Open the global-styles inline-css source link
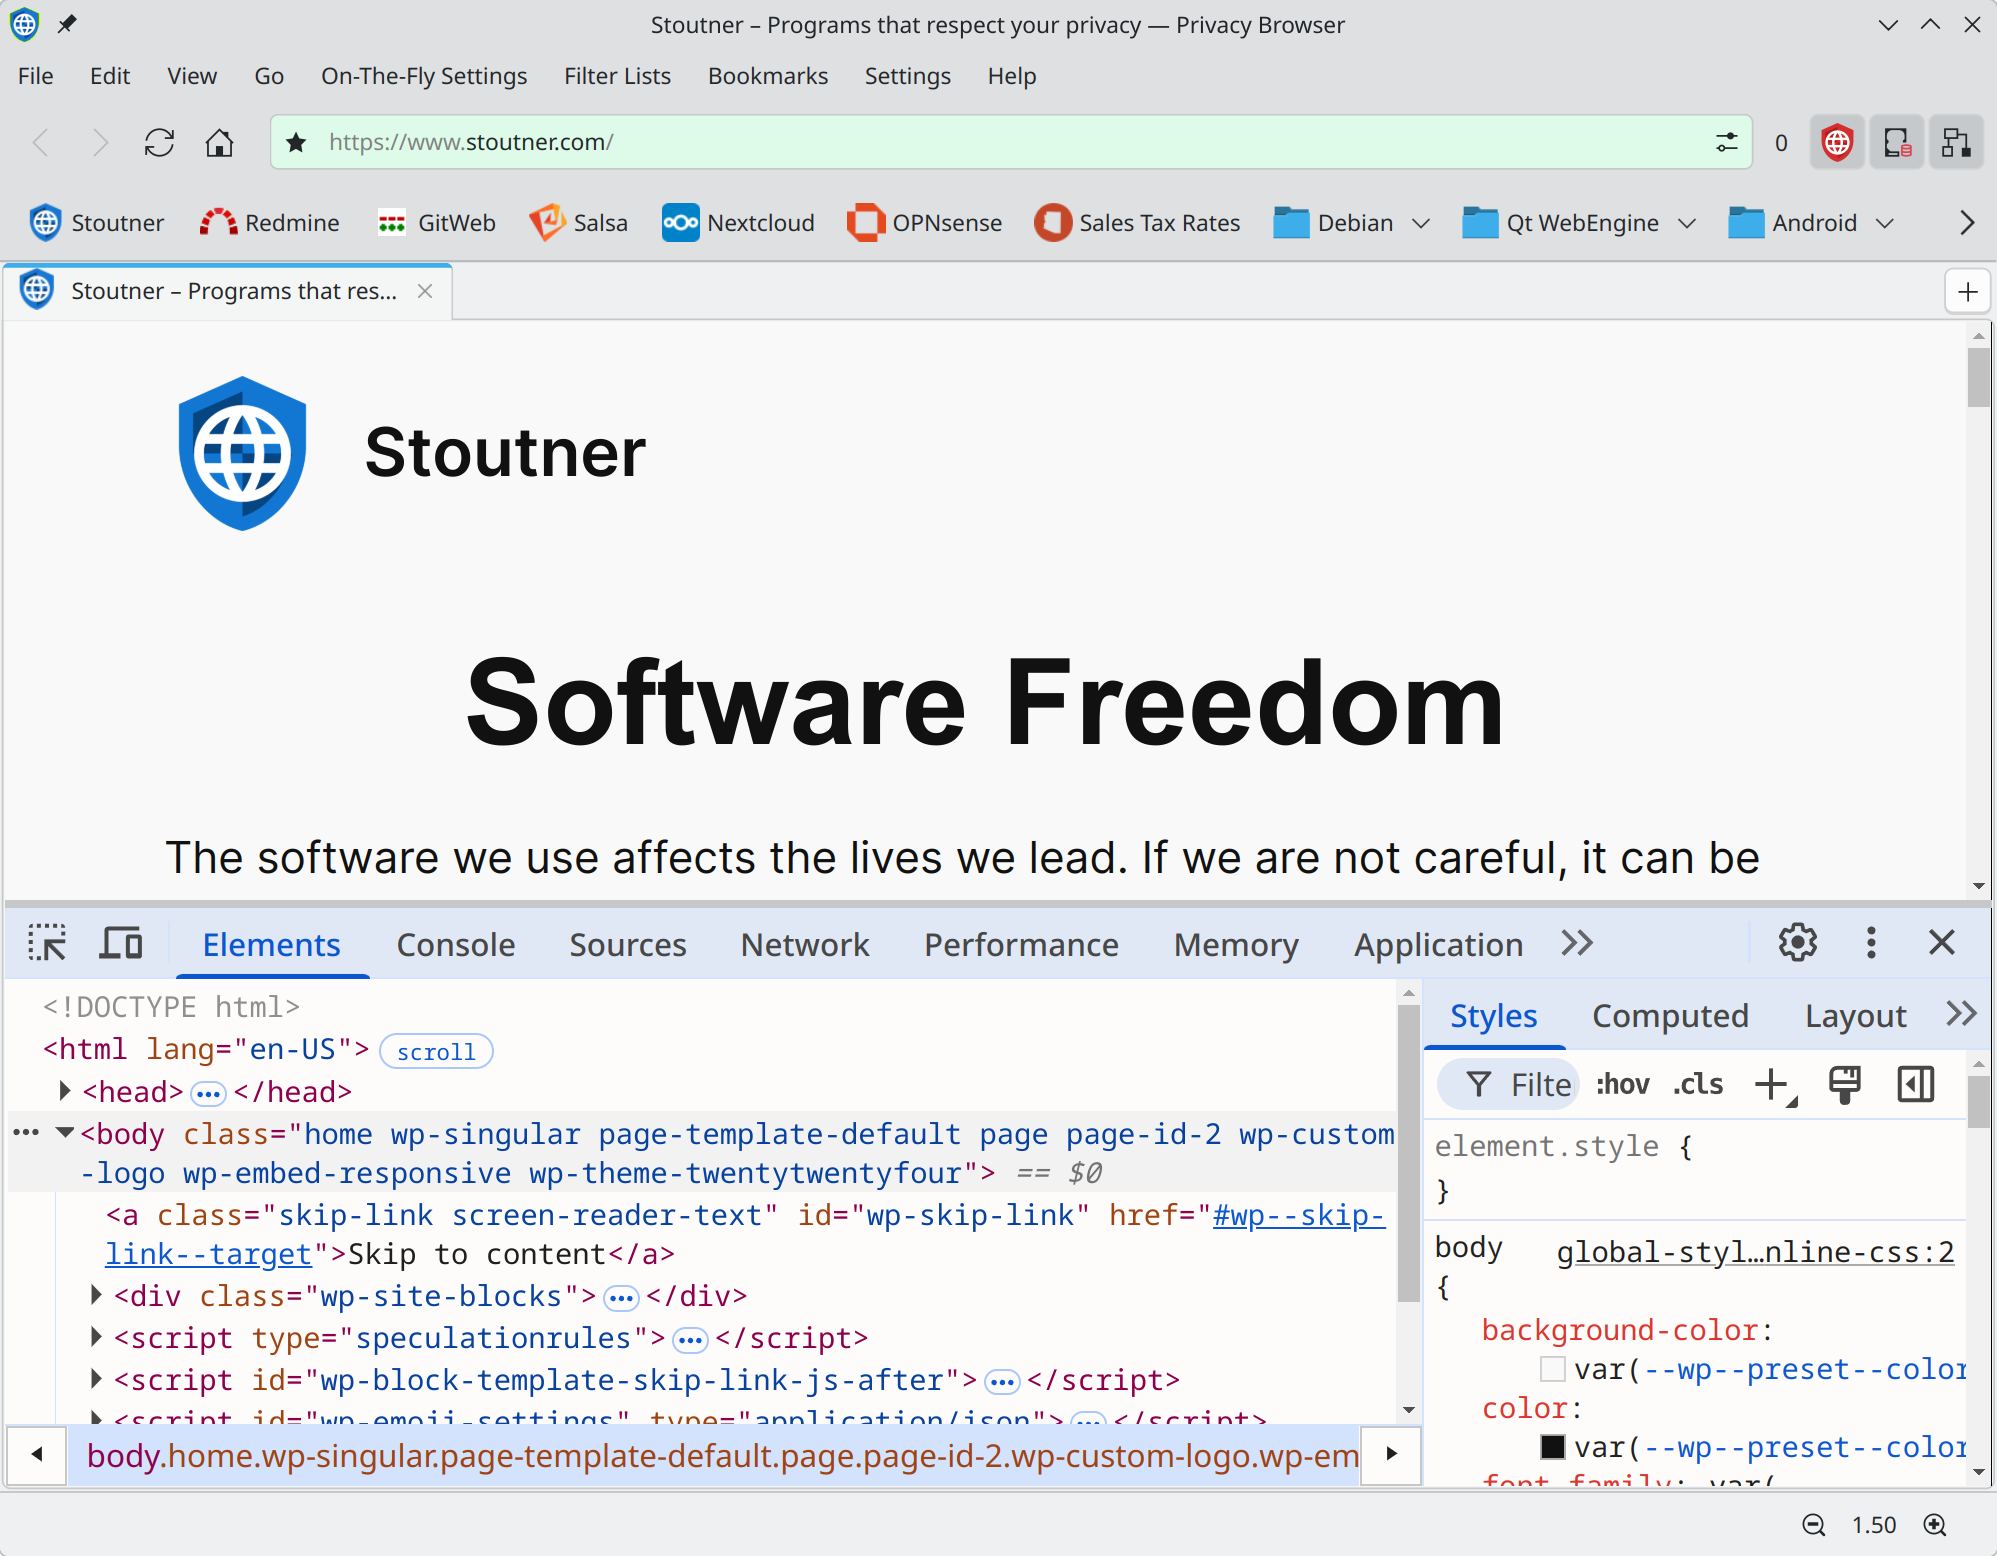1997x1556 pixels. (1754, 1252)
